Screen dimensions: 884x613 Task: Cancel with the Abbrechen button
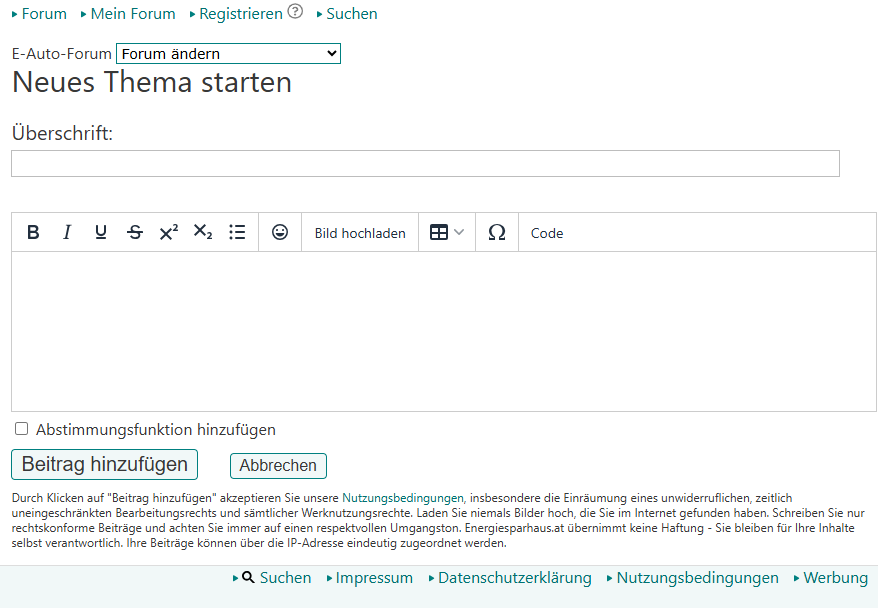[x=278, y=466]
